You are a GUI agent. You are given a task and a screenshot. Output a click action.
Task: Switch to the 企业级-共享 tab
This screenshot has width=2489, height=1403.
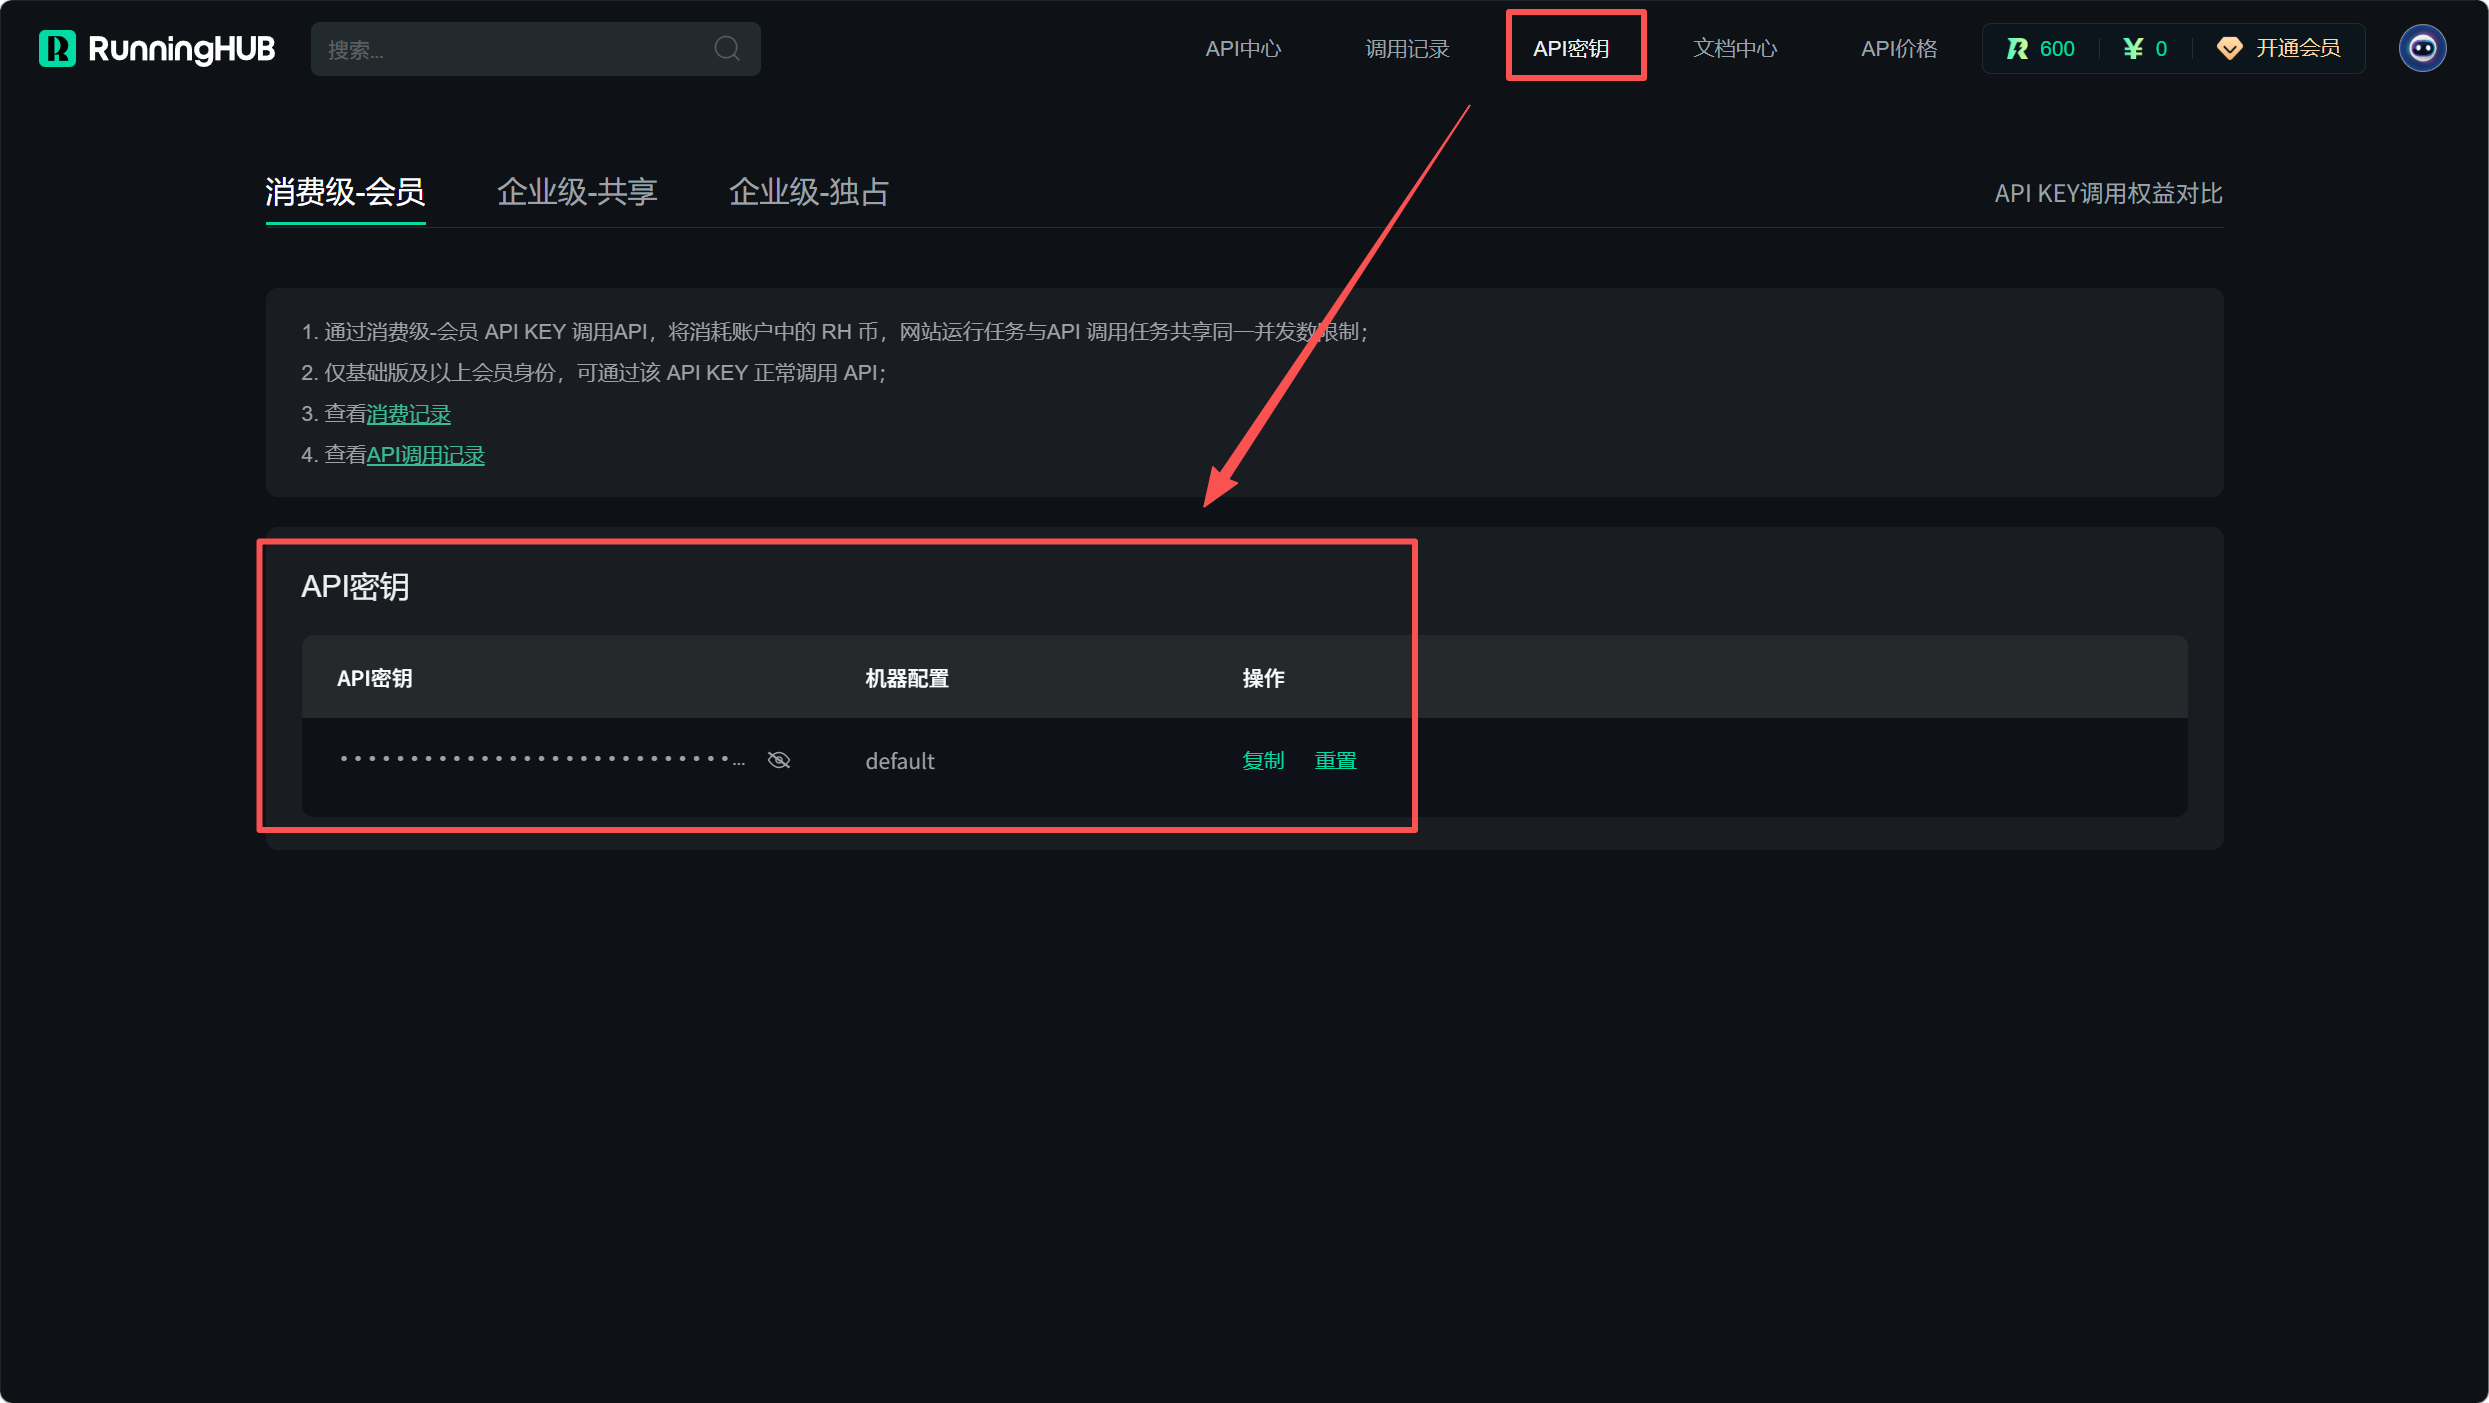[x=577, y=192]
